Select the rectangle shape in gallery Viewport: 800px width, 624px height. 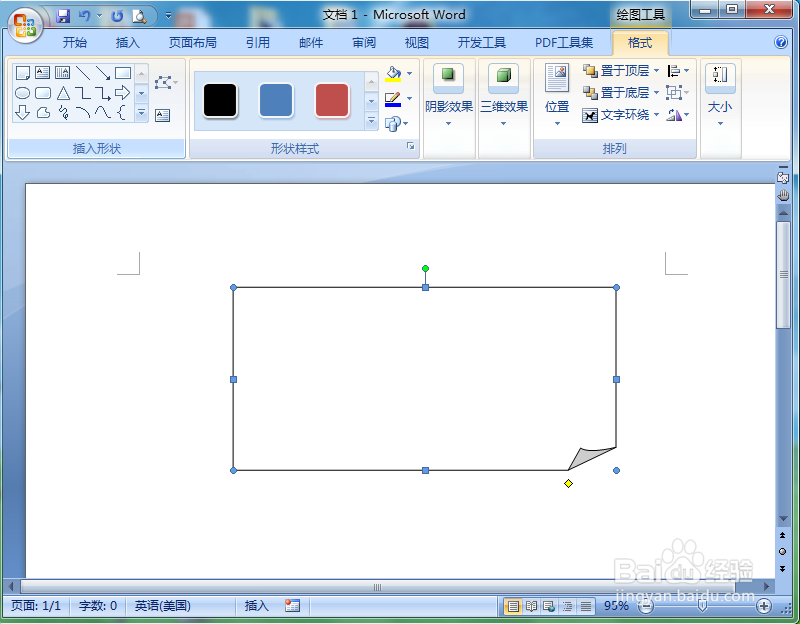point(122,73)
